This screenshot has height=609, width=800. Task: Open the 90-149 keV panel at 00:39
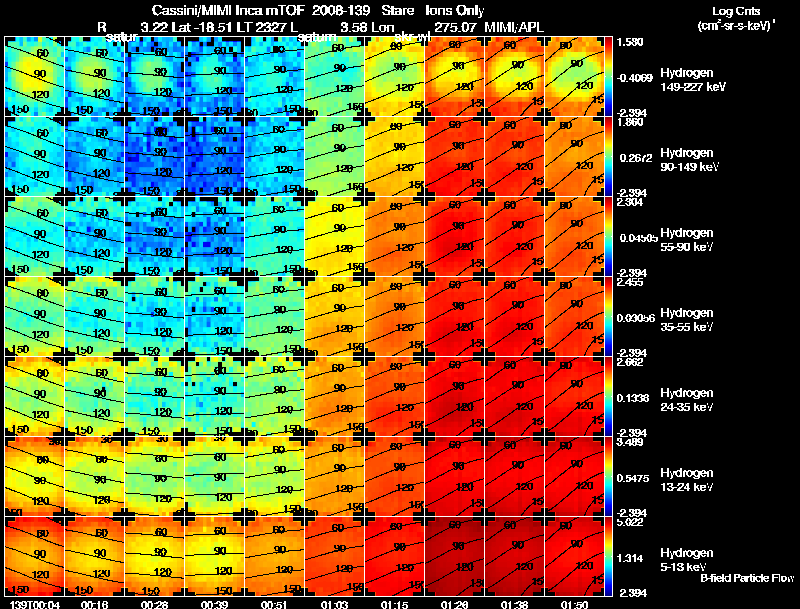coord(214,157)
